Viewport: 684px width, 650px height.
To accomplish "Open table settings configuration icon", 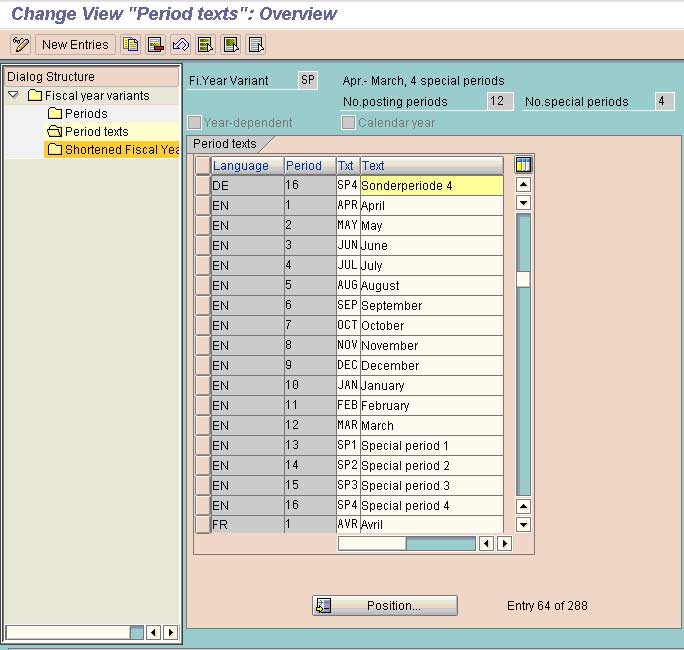I will (x=523, y=165).
